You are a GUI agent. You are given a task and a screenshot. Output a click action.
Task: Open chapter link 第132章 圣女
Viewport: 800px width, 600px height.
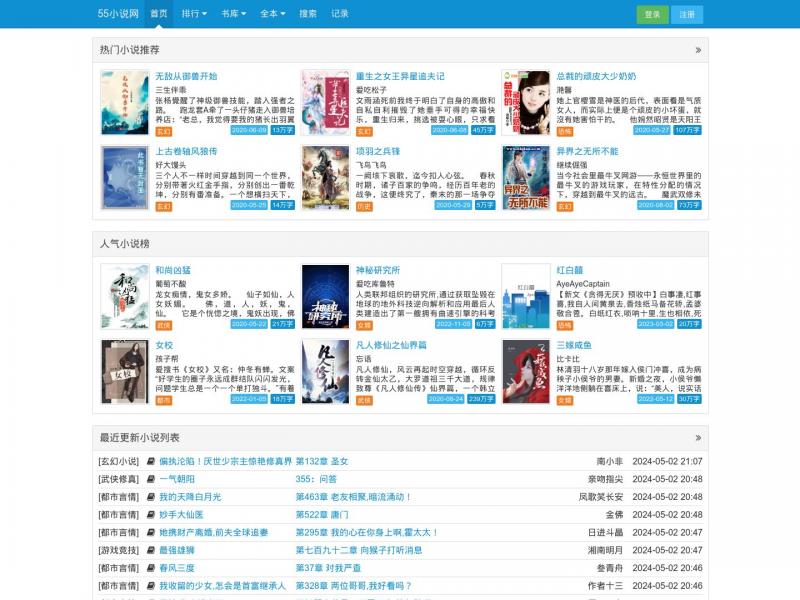(x=322, y=461)
